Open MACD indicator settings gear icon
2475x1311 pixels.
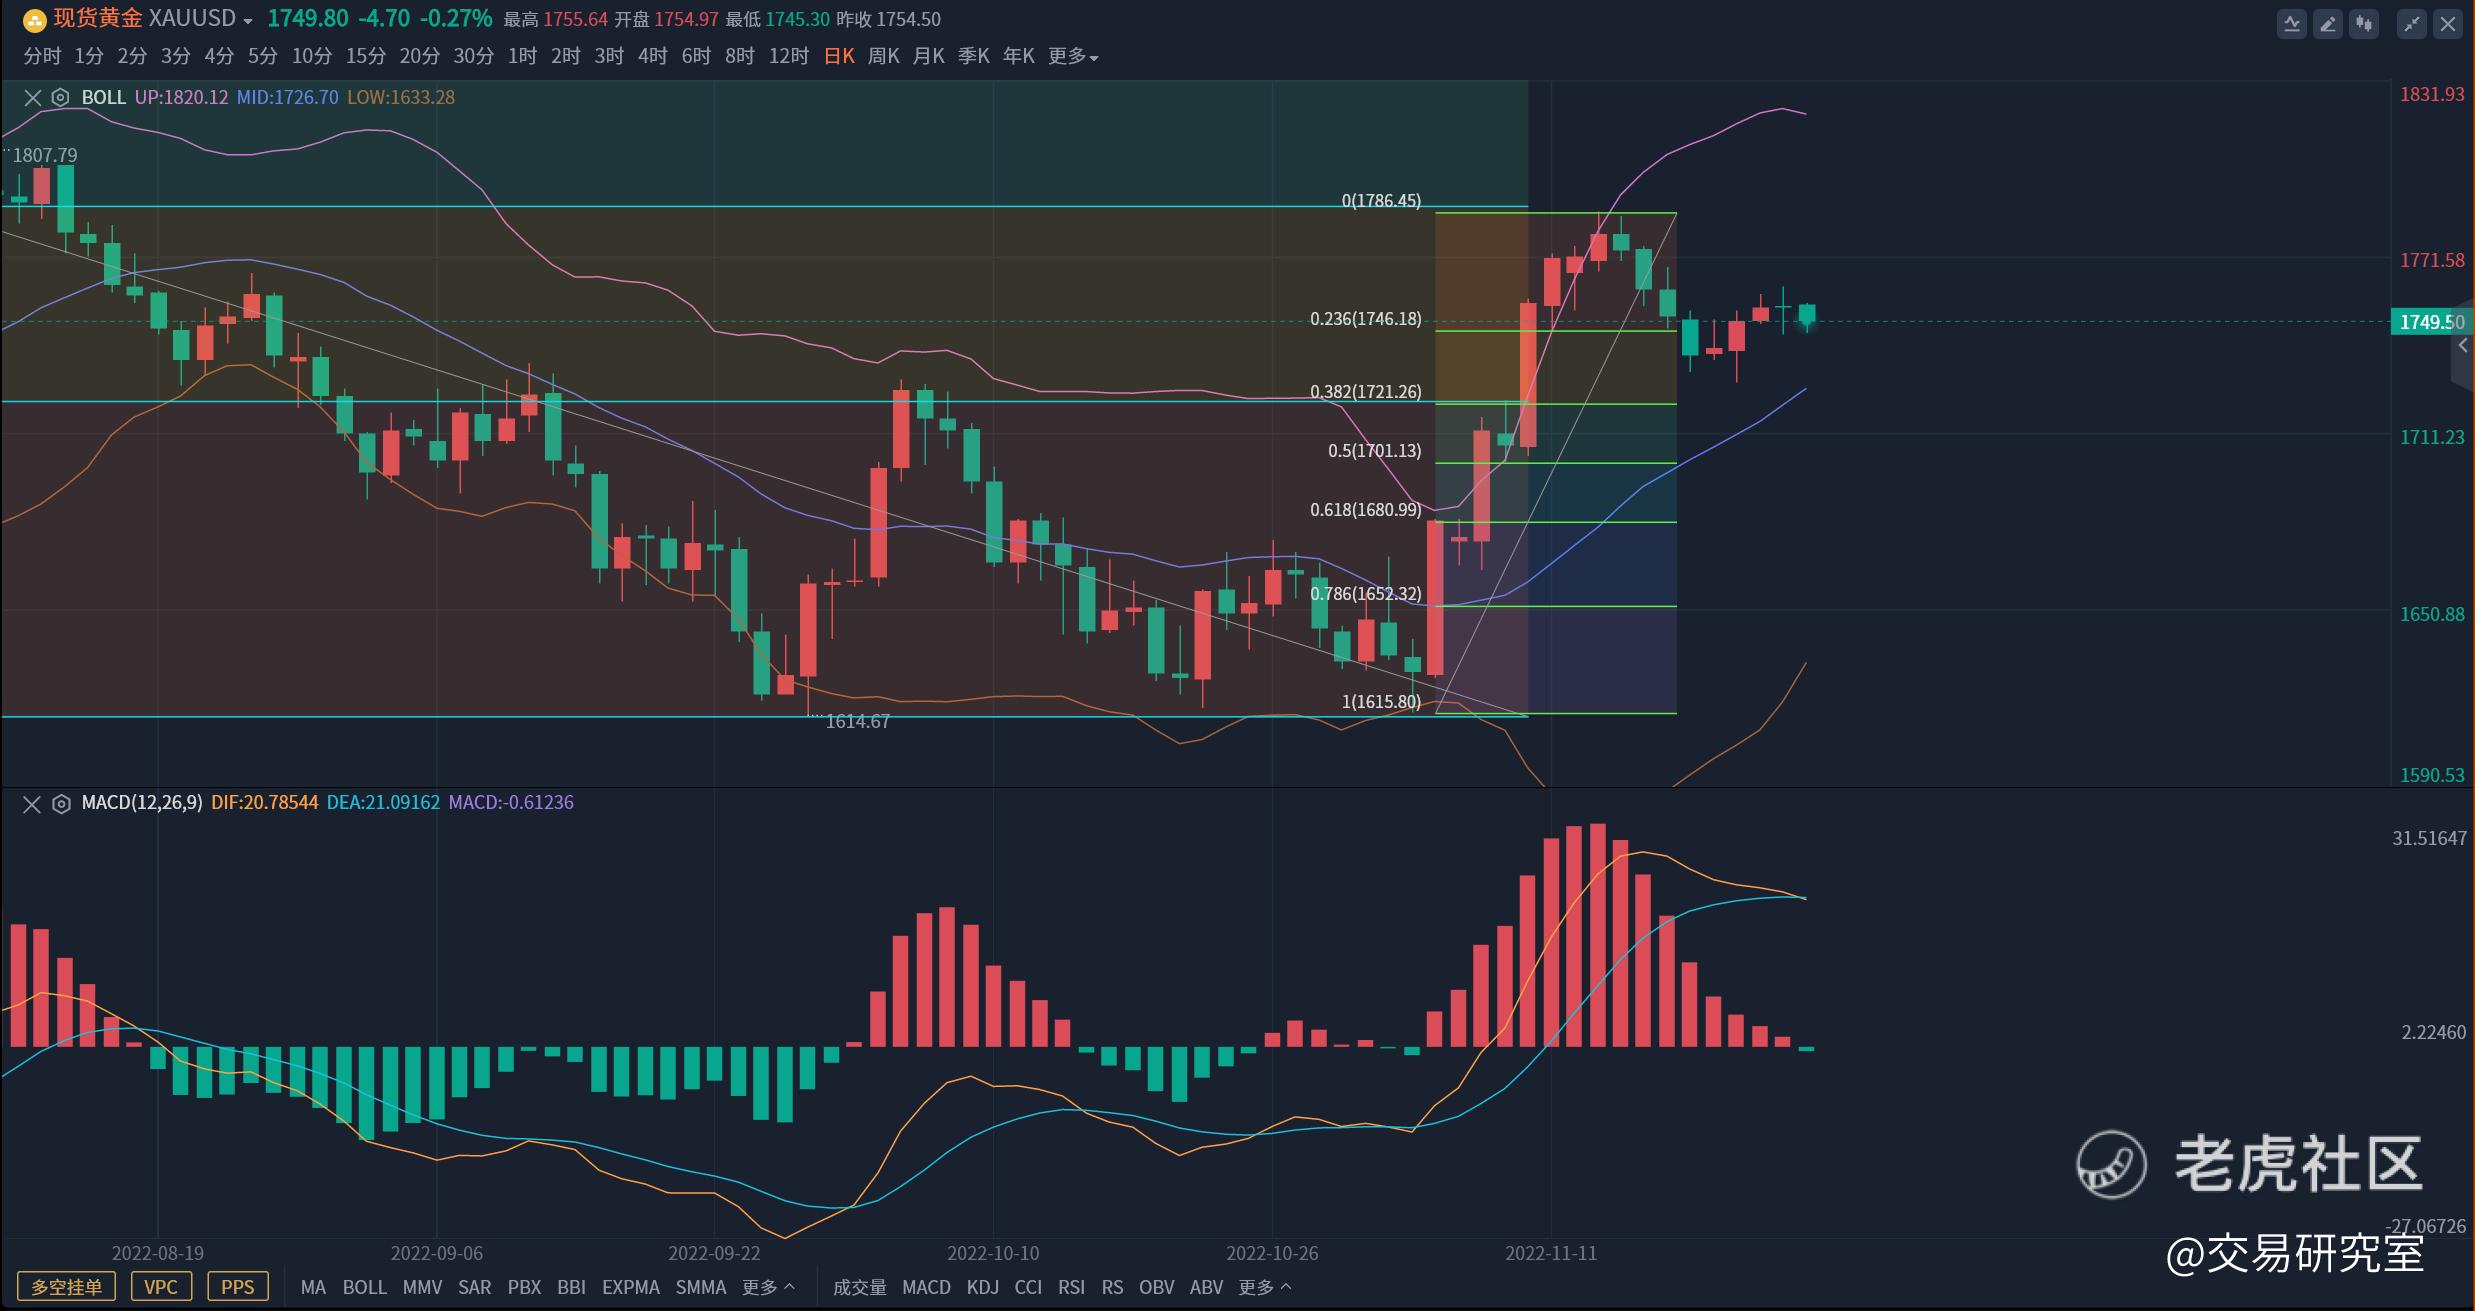(60, 804)
